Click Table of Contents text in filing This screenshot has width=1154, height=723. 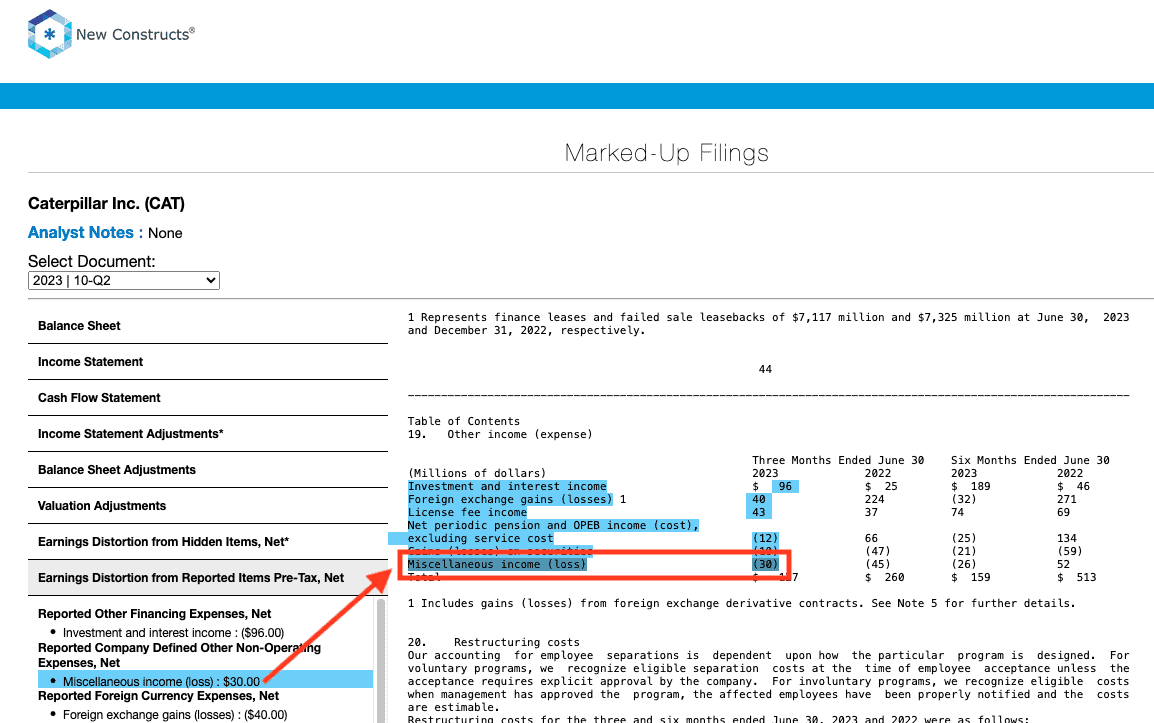(464, 421)
